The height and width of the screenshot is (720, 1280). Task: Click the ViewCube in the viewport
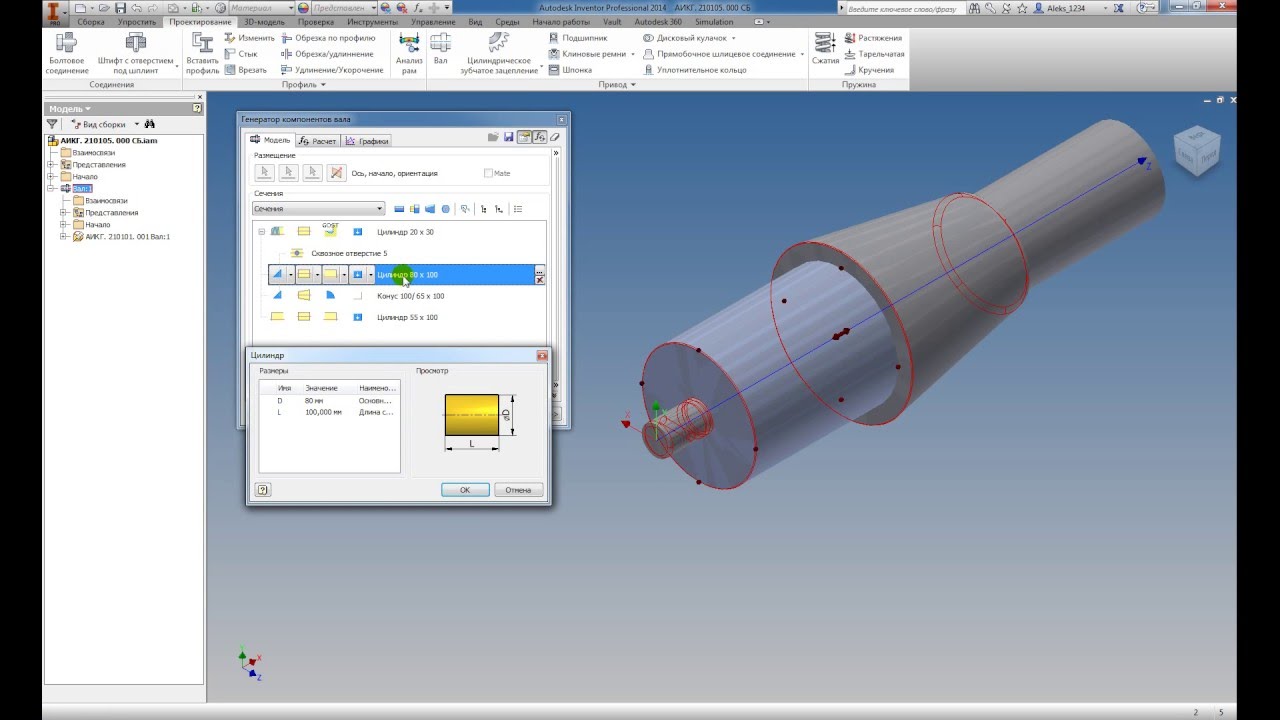point(1196,152)
